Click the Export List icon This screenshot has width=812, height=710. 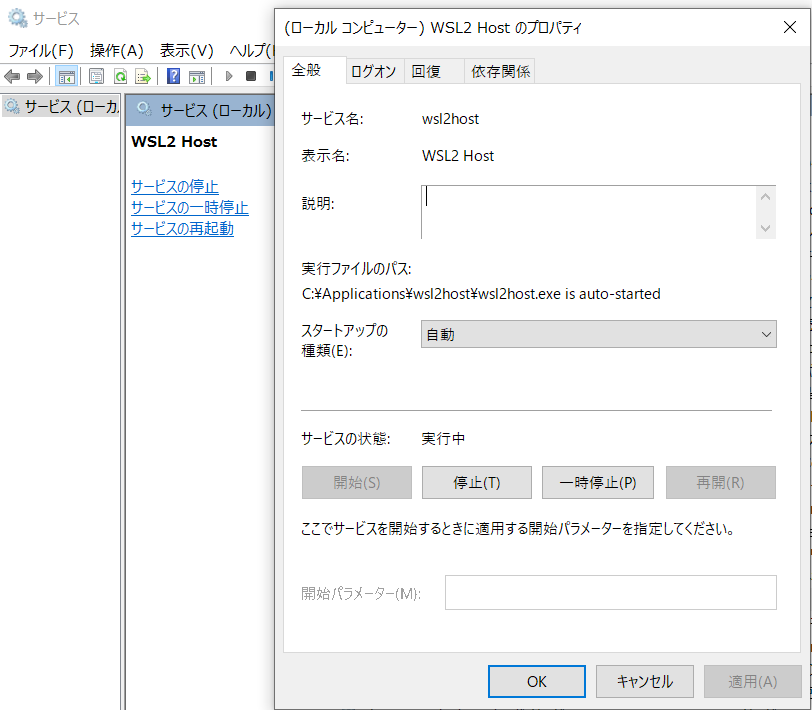tap(143, 77)
